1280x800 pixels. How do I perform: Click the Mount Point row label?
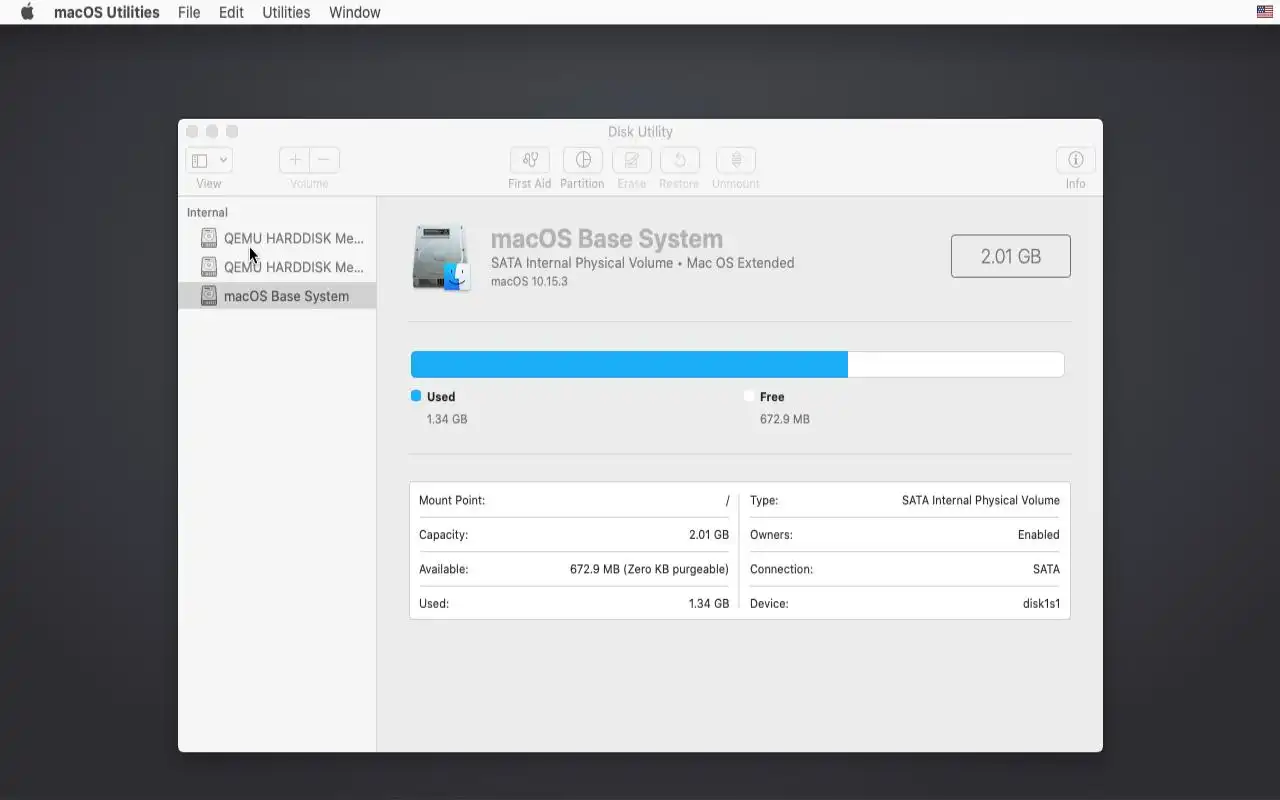click(x=452, y=500)
